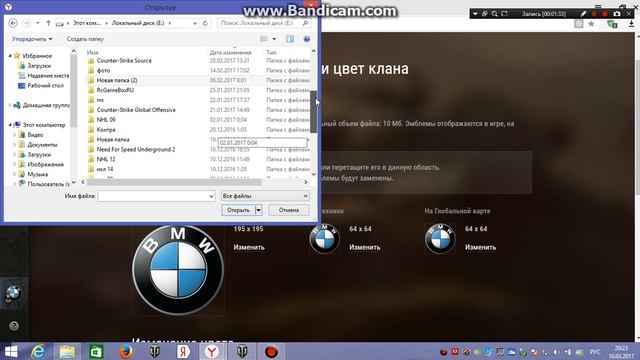Select Need For Speed Underground 2 folder
This screenshot has width=640, height=360.
point(136,149)
